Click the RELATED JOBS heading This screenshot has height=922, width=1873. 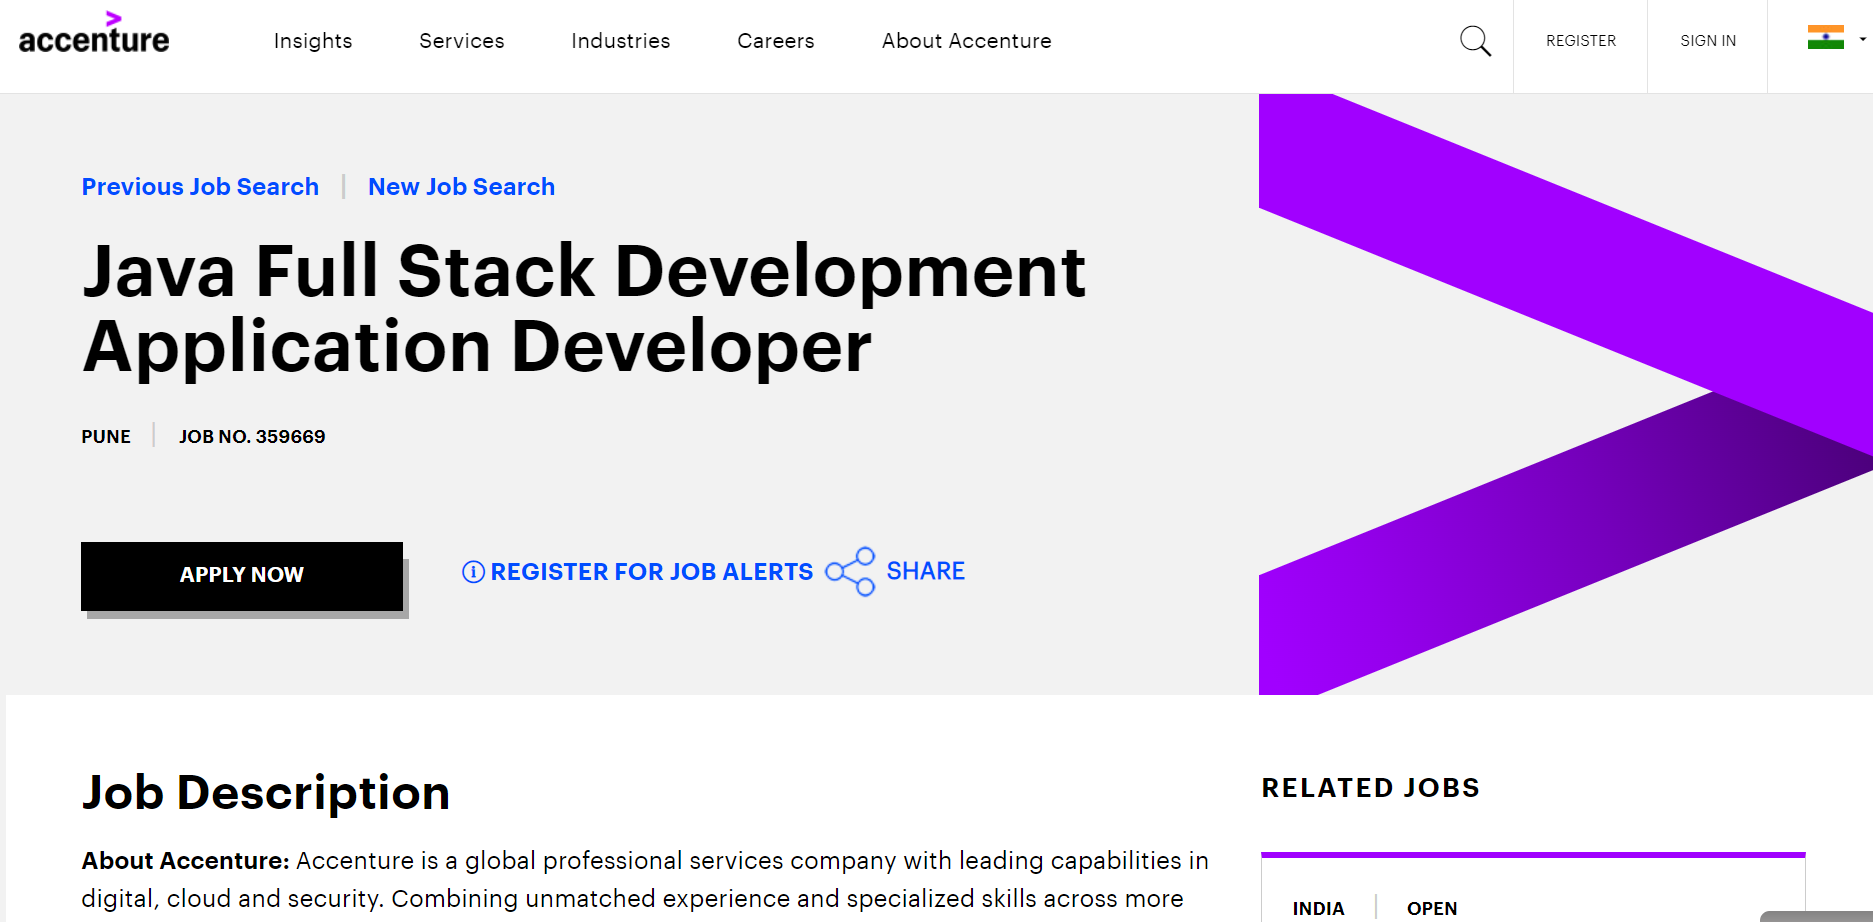pos(1370,788)
